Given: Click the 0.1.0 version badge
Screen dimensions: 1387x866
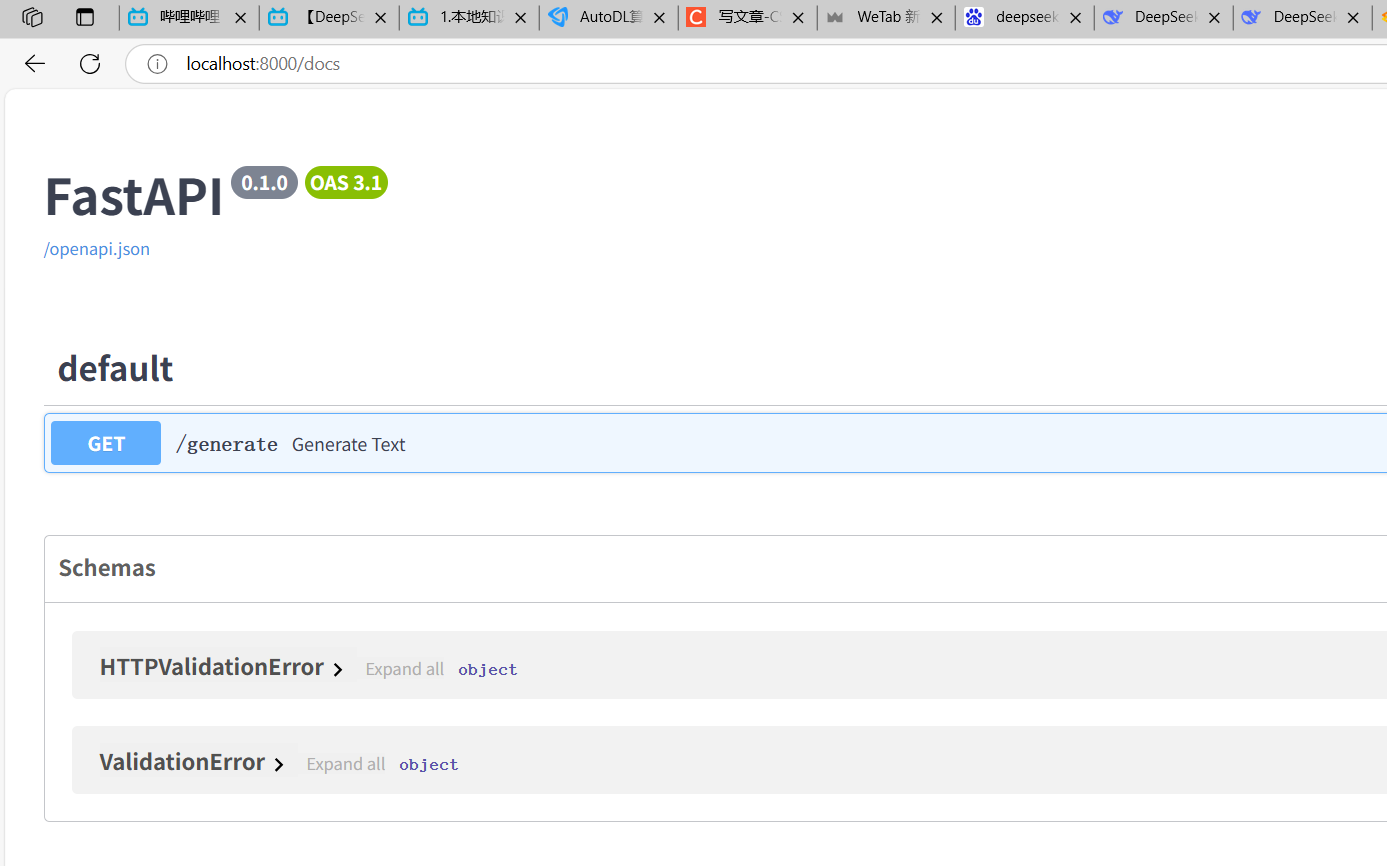Looking at the screenshot, I should 264,183.
